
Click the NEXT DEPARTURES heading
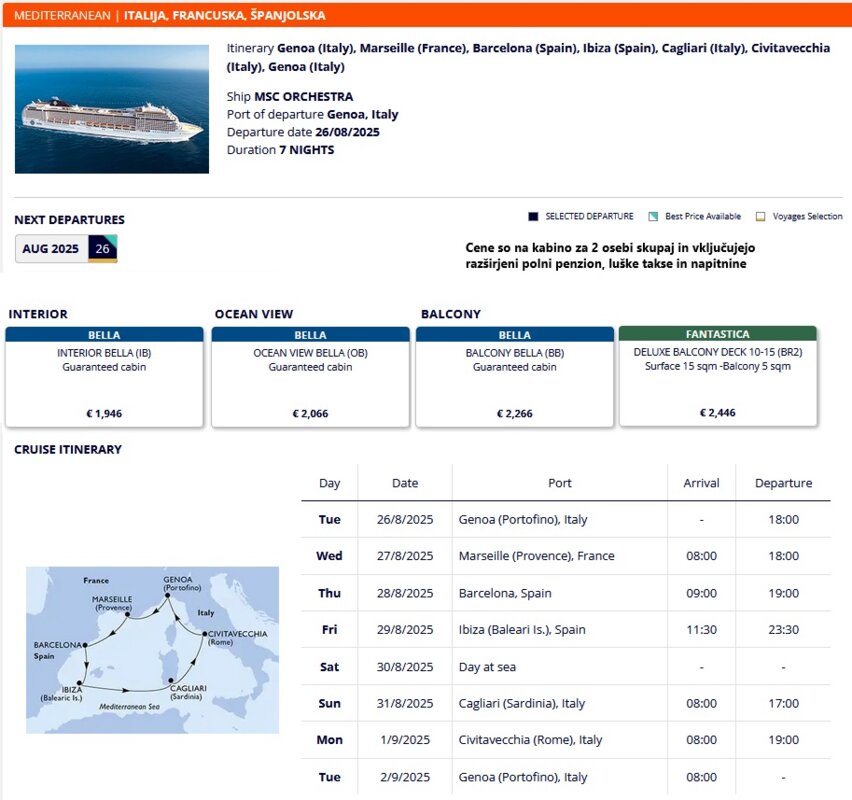pos(70,220)
